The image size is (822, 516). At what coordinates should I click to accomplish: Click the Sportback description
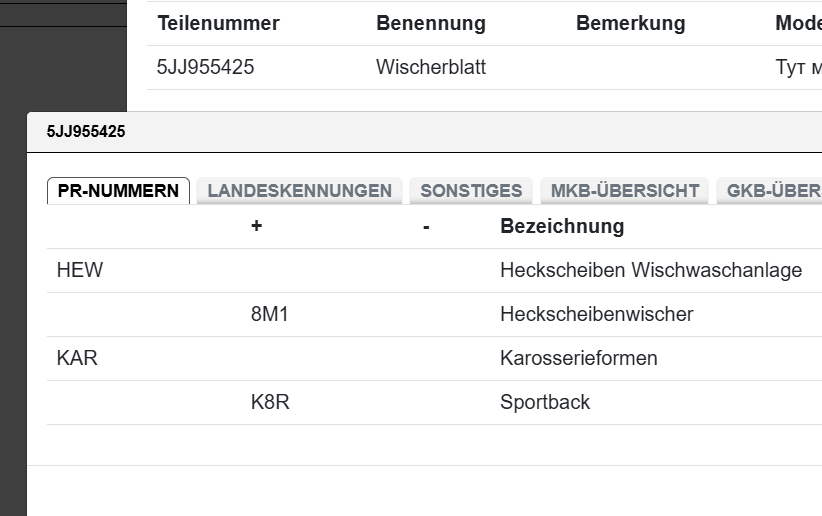[x=545, y=402]
